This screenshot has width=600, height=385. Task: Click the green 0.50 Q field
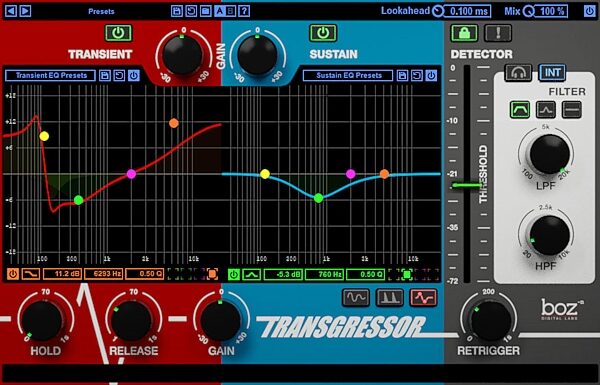pyautogui.click(x=366, y=274)
